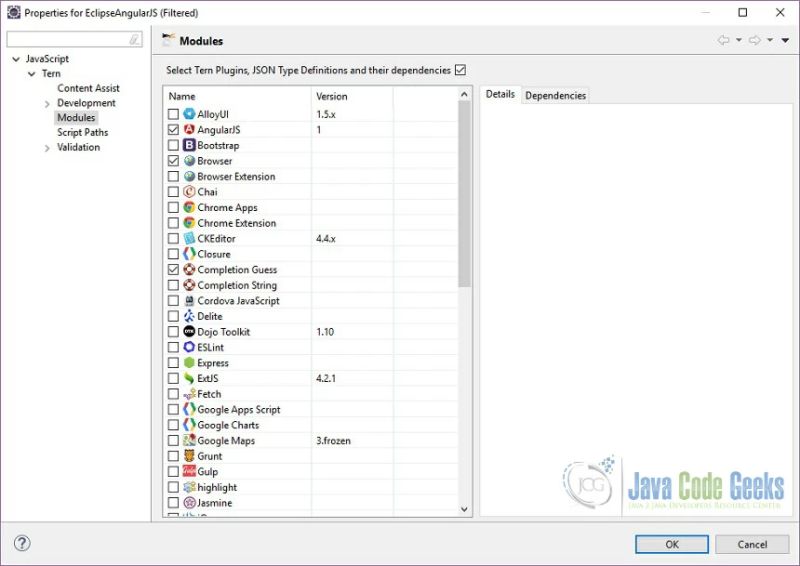Click the Google Charts icon

tap(189, 425)
